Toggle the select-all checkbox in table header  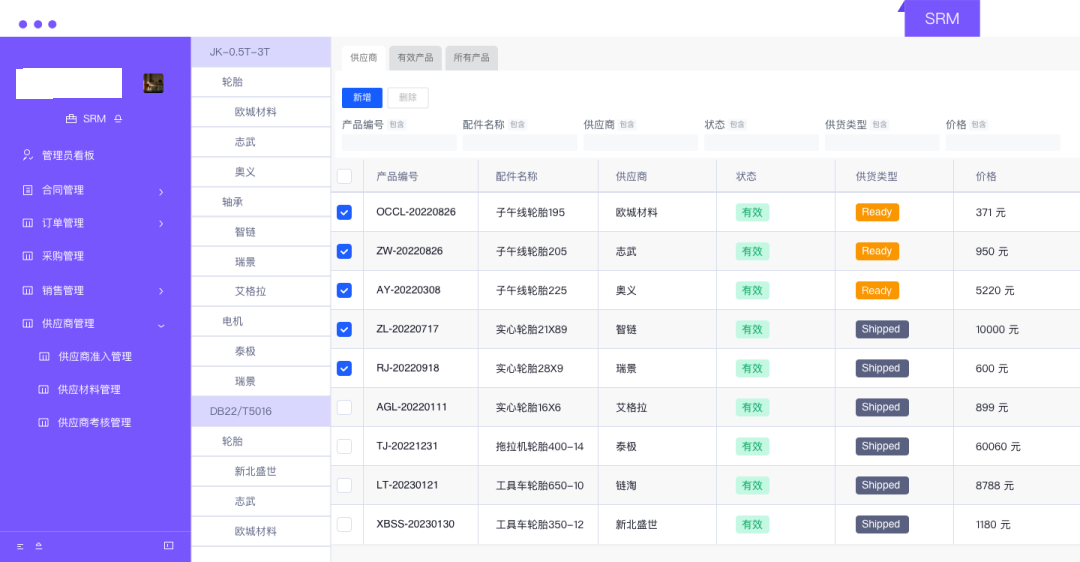344,176
